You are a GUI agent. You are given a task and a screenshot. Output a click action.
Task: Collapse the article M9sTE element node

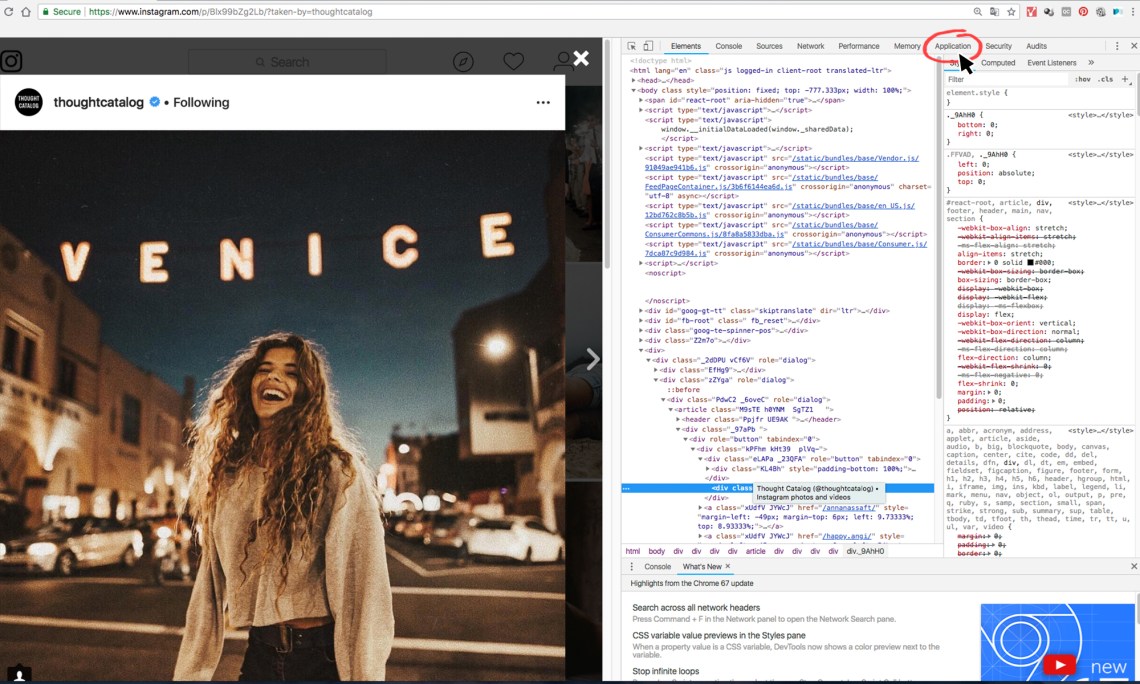click(670, 410)
